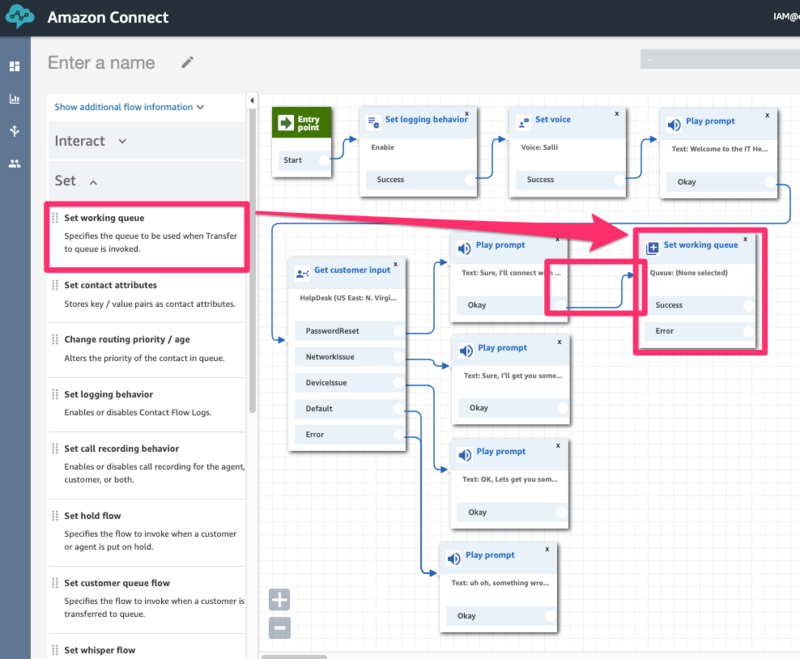
Task: Grab the Set hold flow drag handle
Action: pos(55,516)
